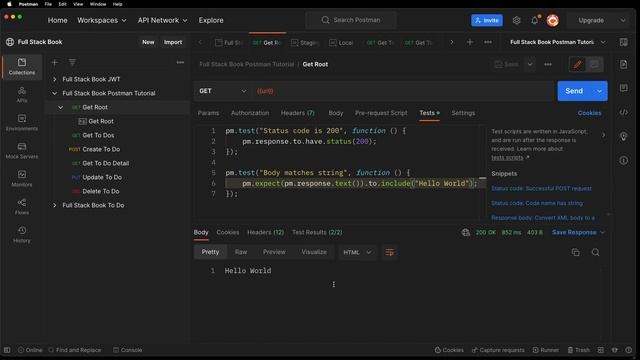This screenshot has width=640, height=360.
Task: Collapse the snippets panel with chevron
Action: 603,135
